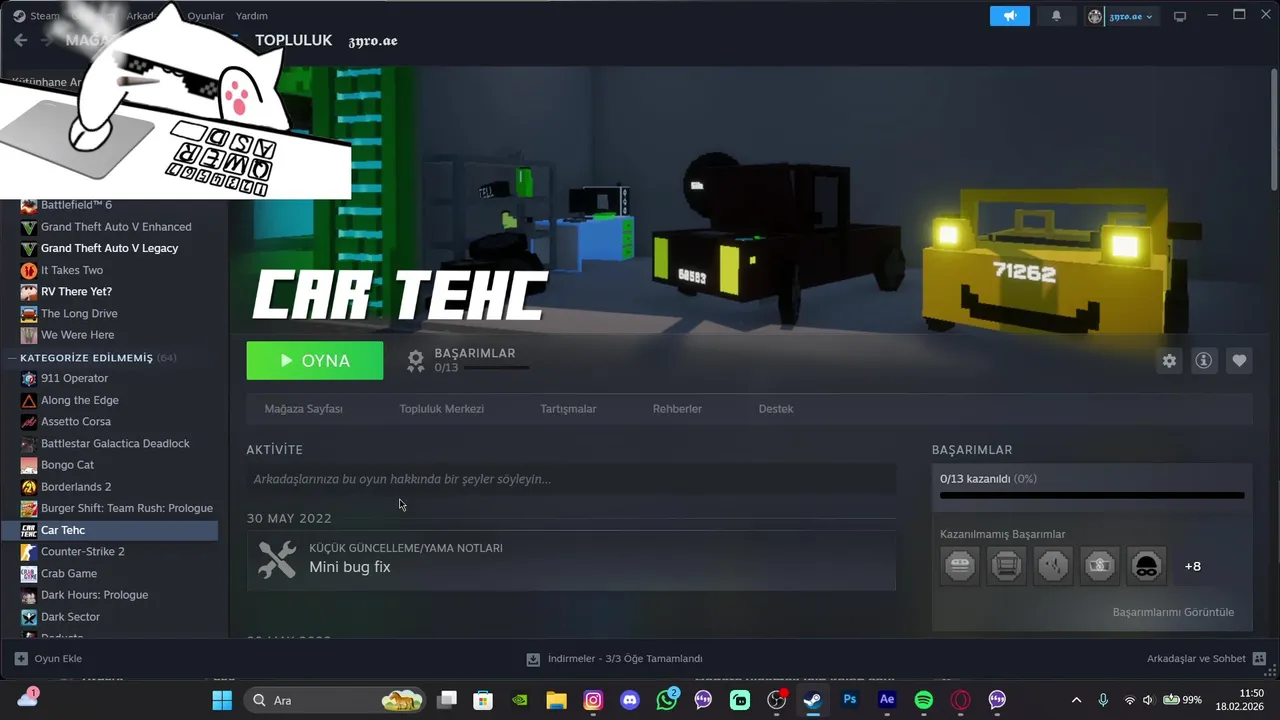Click the Steam logo in title bar

click(x=19, y=16)
